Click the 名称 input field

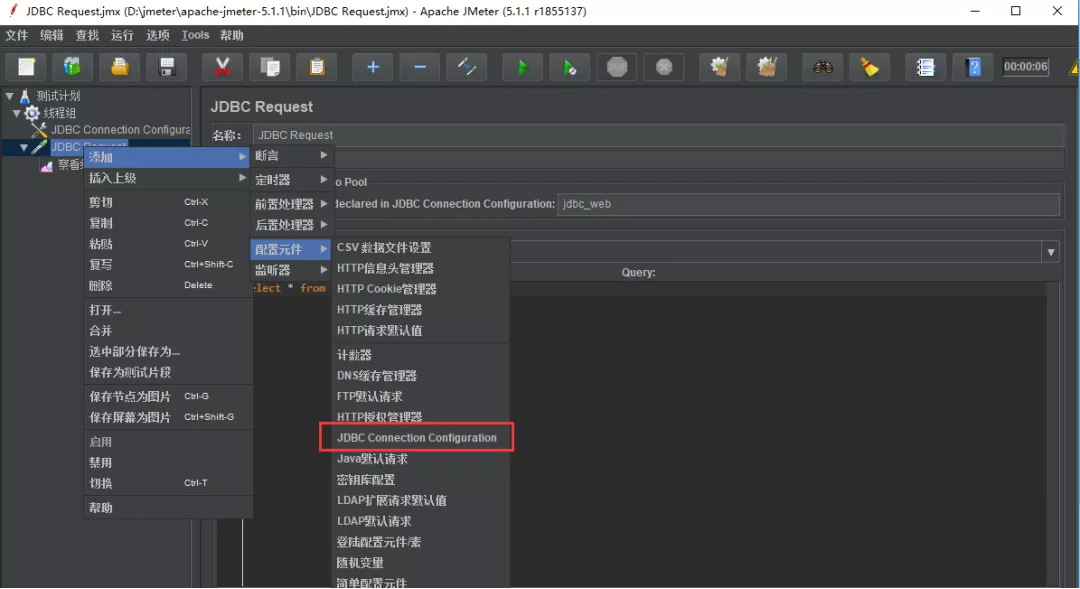point(658,135)
